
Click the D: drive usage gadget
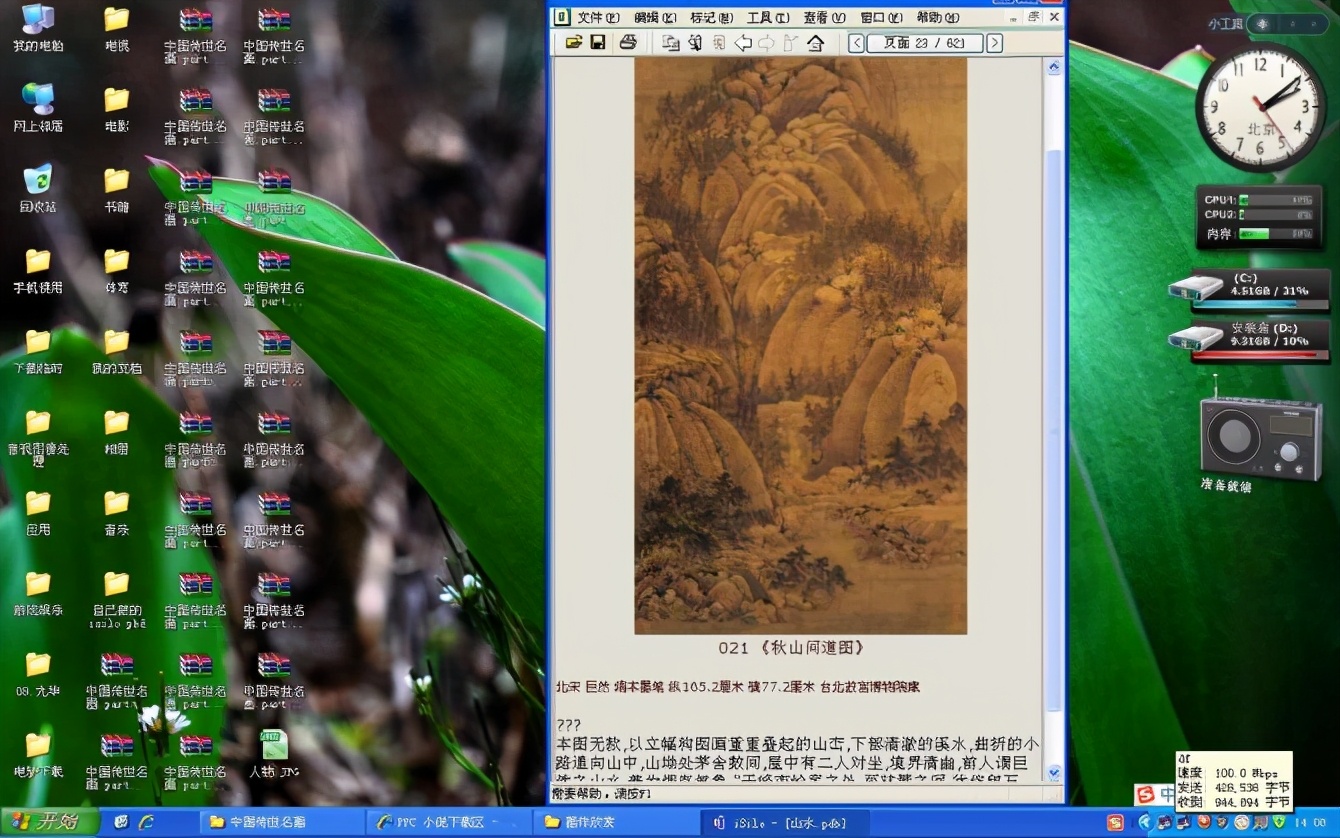tap(1250, 340)
